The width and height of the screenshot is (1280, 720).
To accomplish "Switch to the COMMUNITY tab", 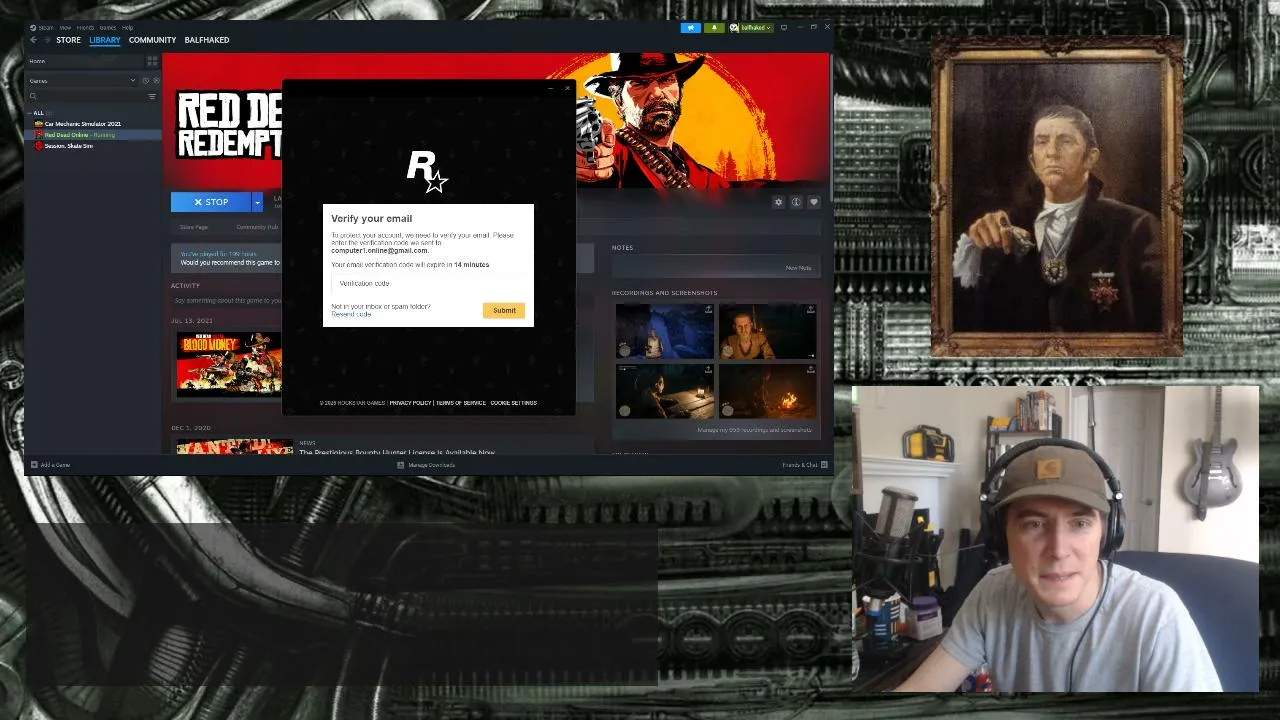I will pos(152,40).
